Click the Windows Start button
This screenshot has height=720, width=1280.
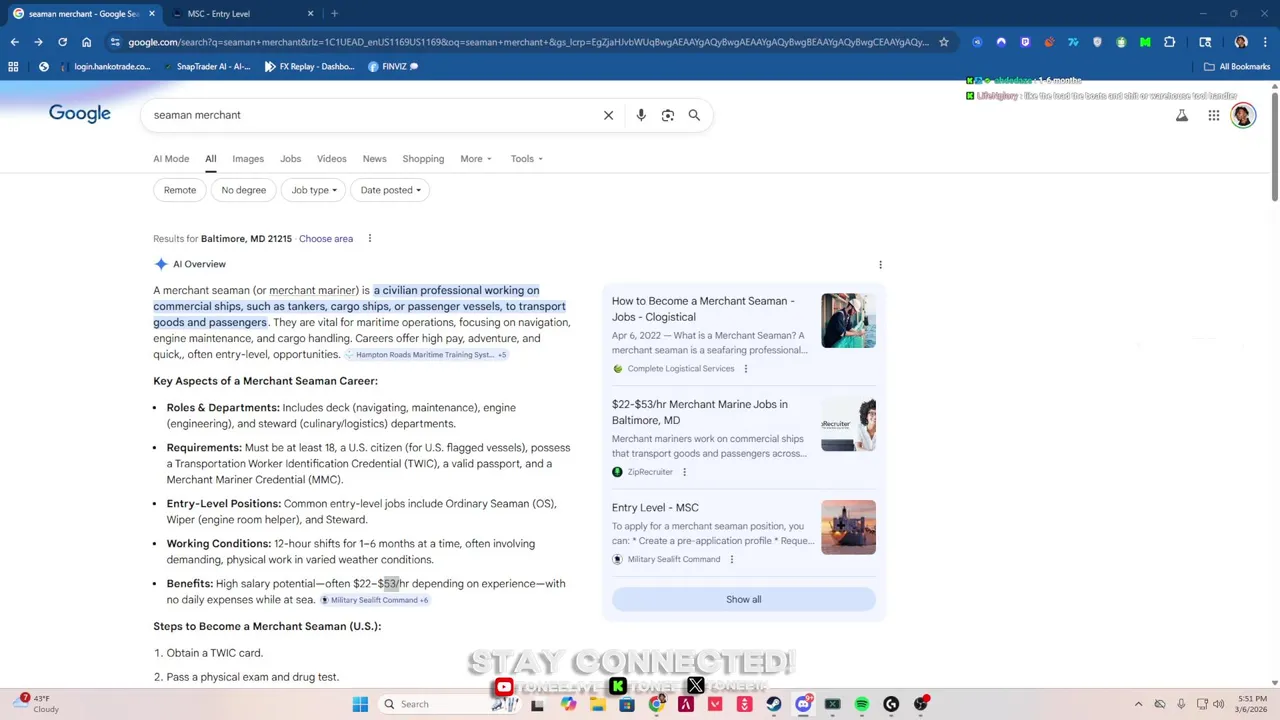tap(360, 704)
